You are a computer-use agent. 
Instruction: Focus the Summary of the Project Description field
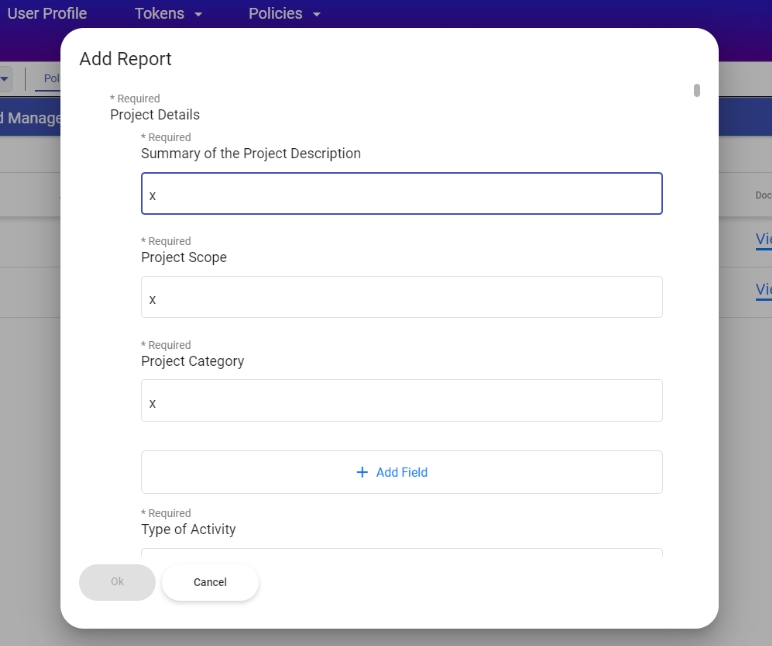point(401,194)
